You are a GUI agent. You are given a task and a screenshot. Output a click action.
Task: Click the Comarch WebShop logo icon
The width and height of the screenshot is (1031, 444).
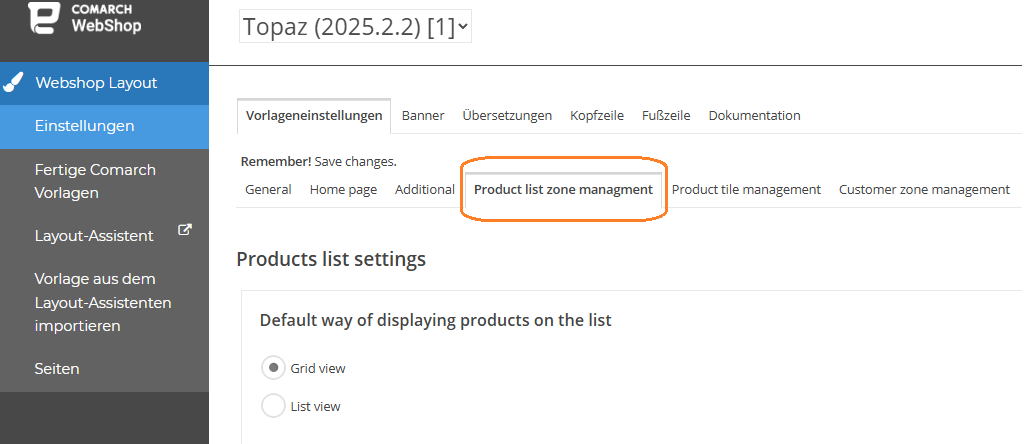point(45,17)
